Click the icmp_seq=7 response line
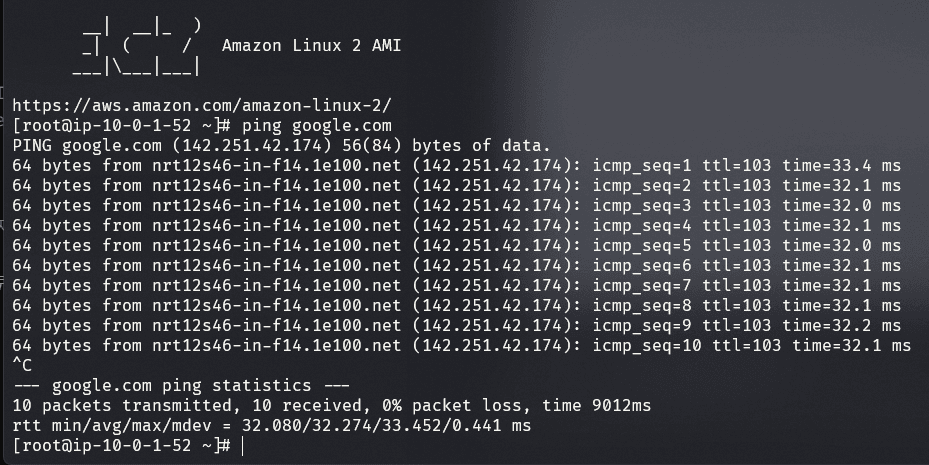 [456, 285]
